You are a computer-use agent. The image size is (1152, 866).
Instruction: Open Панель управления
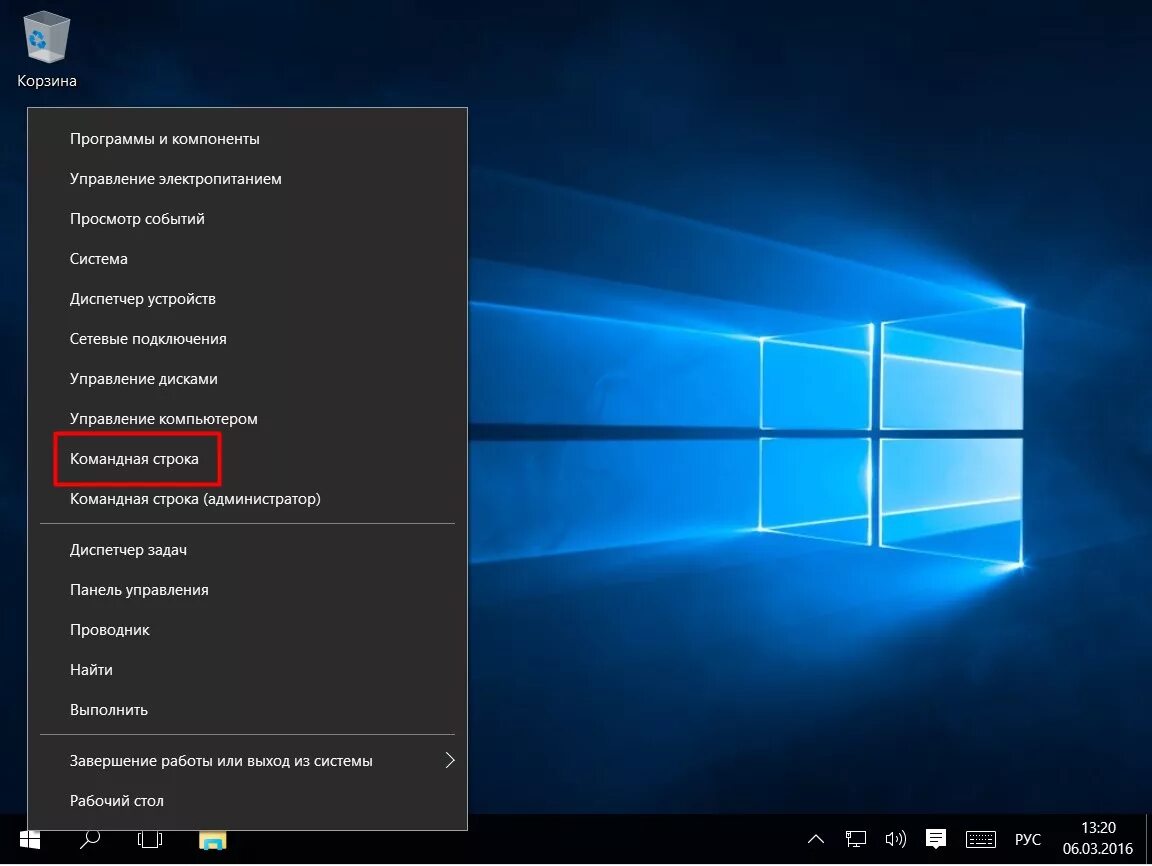[x=139, y=589]
